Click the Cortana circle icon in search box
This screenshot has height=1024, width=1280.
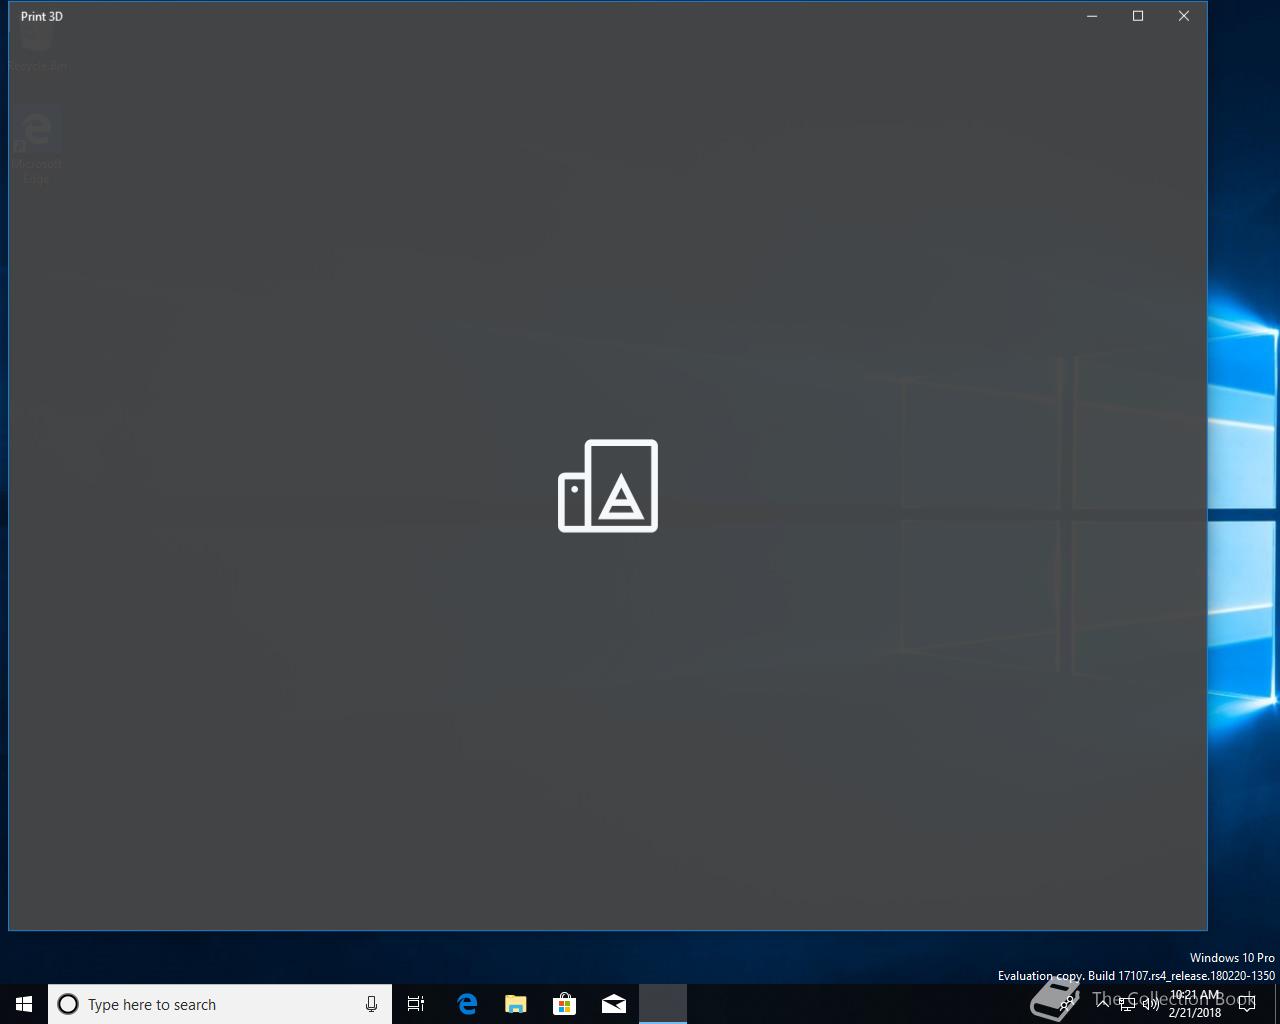[x=68, y=1004]
